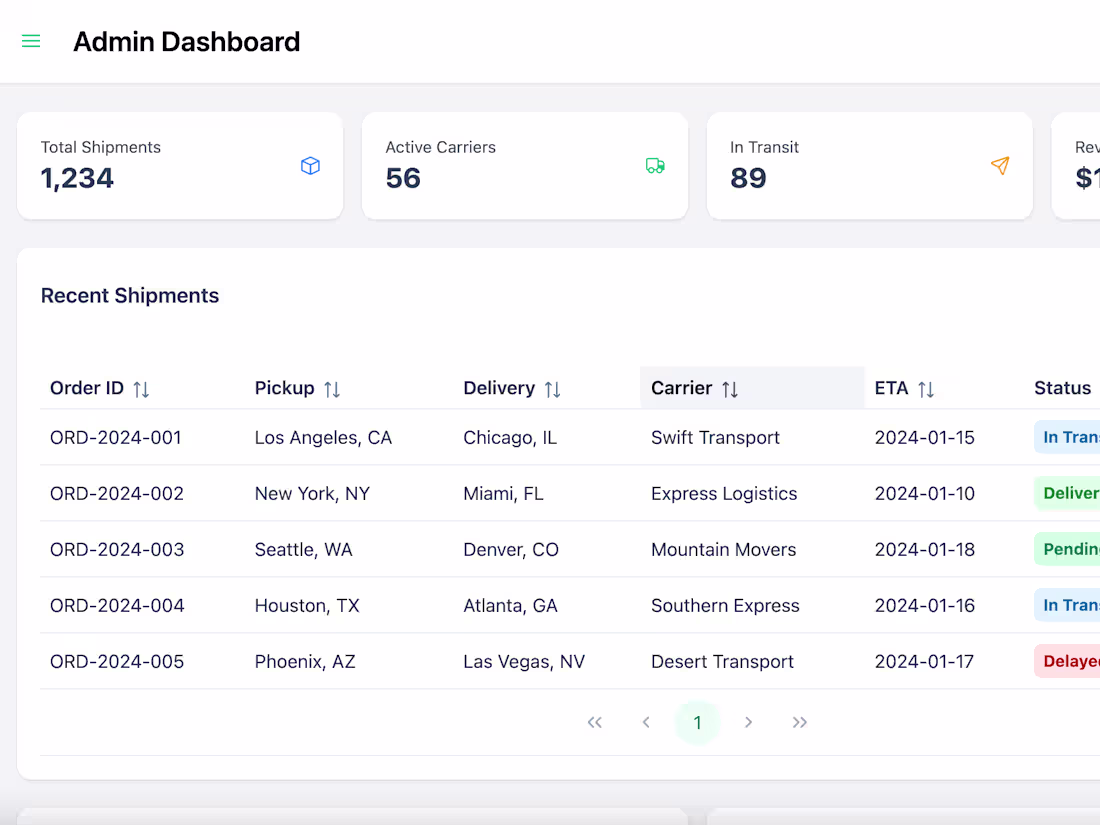Click the Express Logistics carrier cell
Image resolution: width=1100 pixels, height=825 pixels.
coord(724,493)
